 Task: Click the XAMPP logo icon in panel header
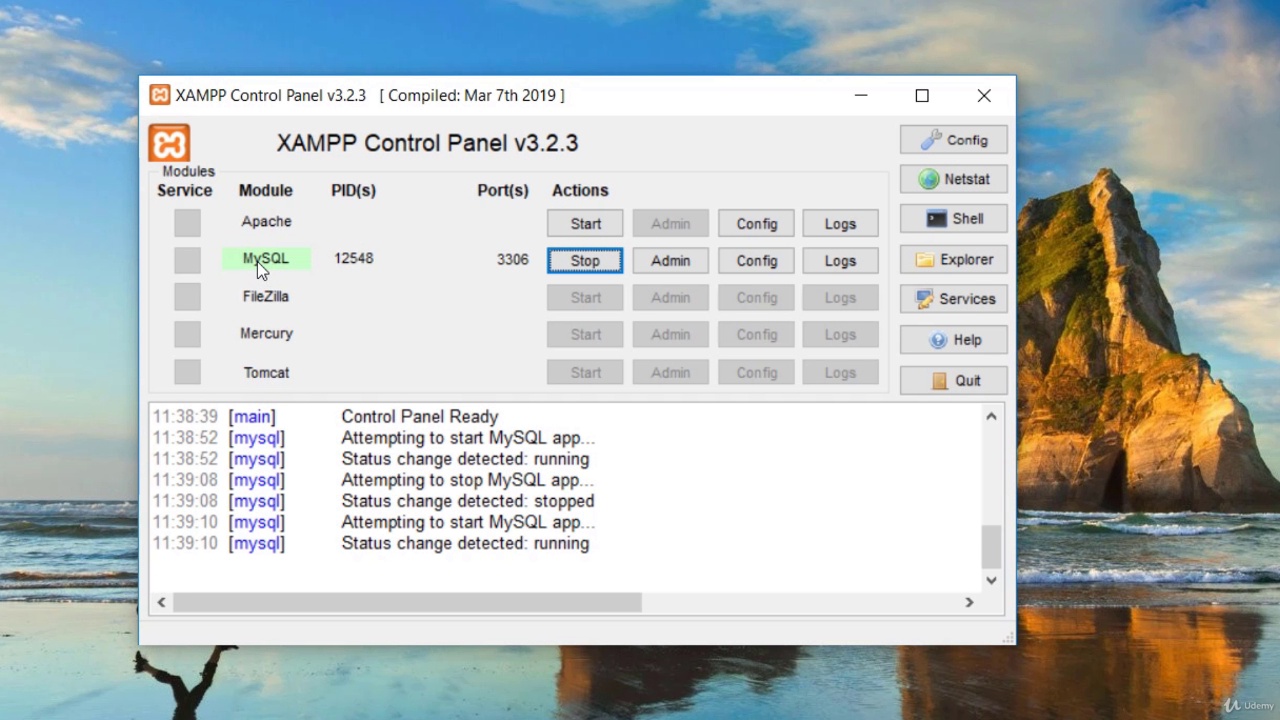169,143
